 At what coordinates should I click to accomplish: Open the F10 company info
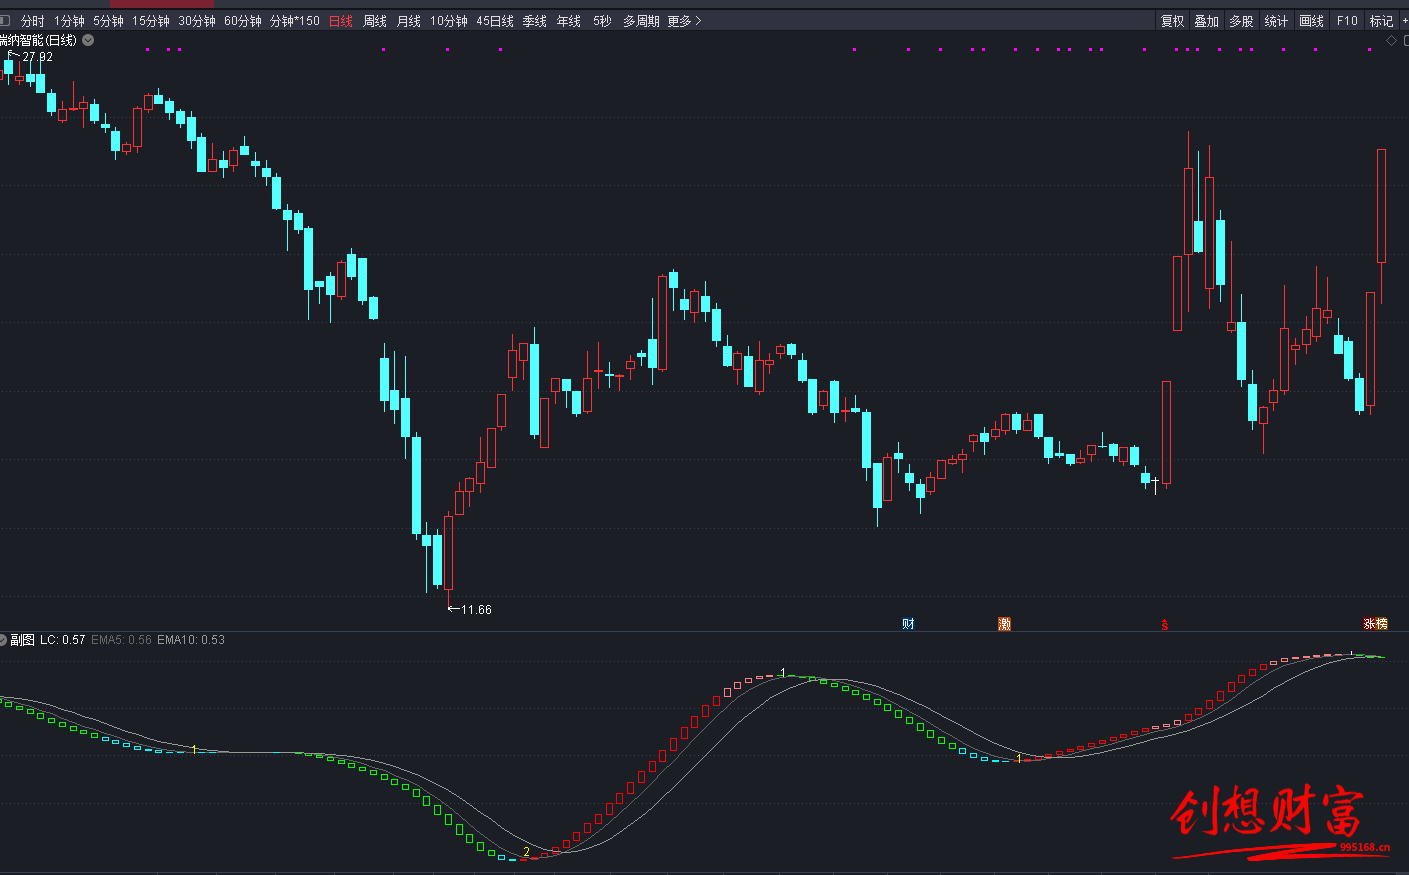pos(1347,21)
